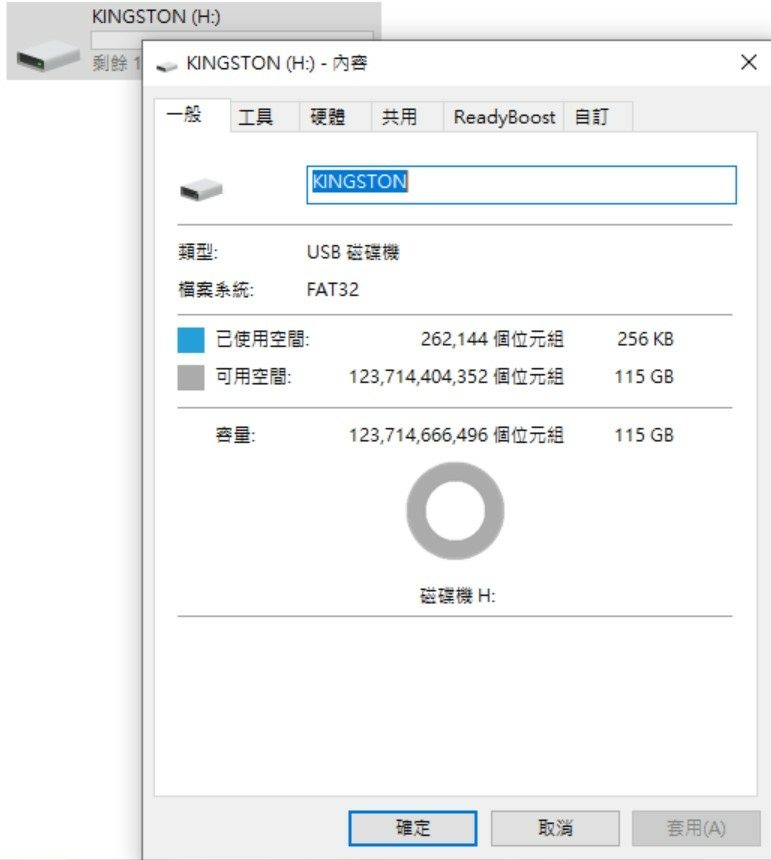Click the 'KINGSTON (H:)' drive name in Explorer
Screen dimensions: 771x860
pos(156,16)
